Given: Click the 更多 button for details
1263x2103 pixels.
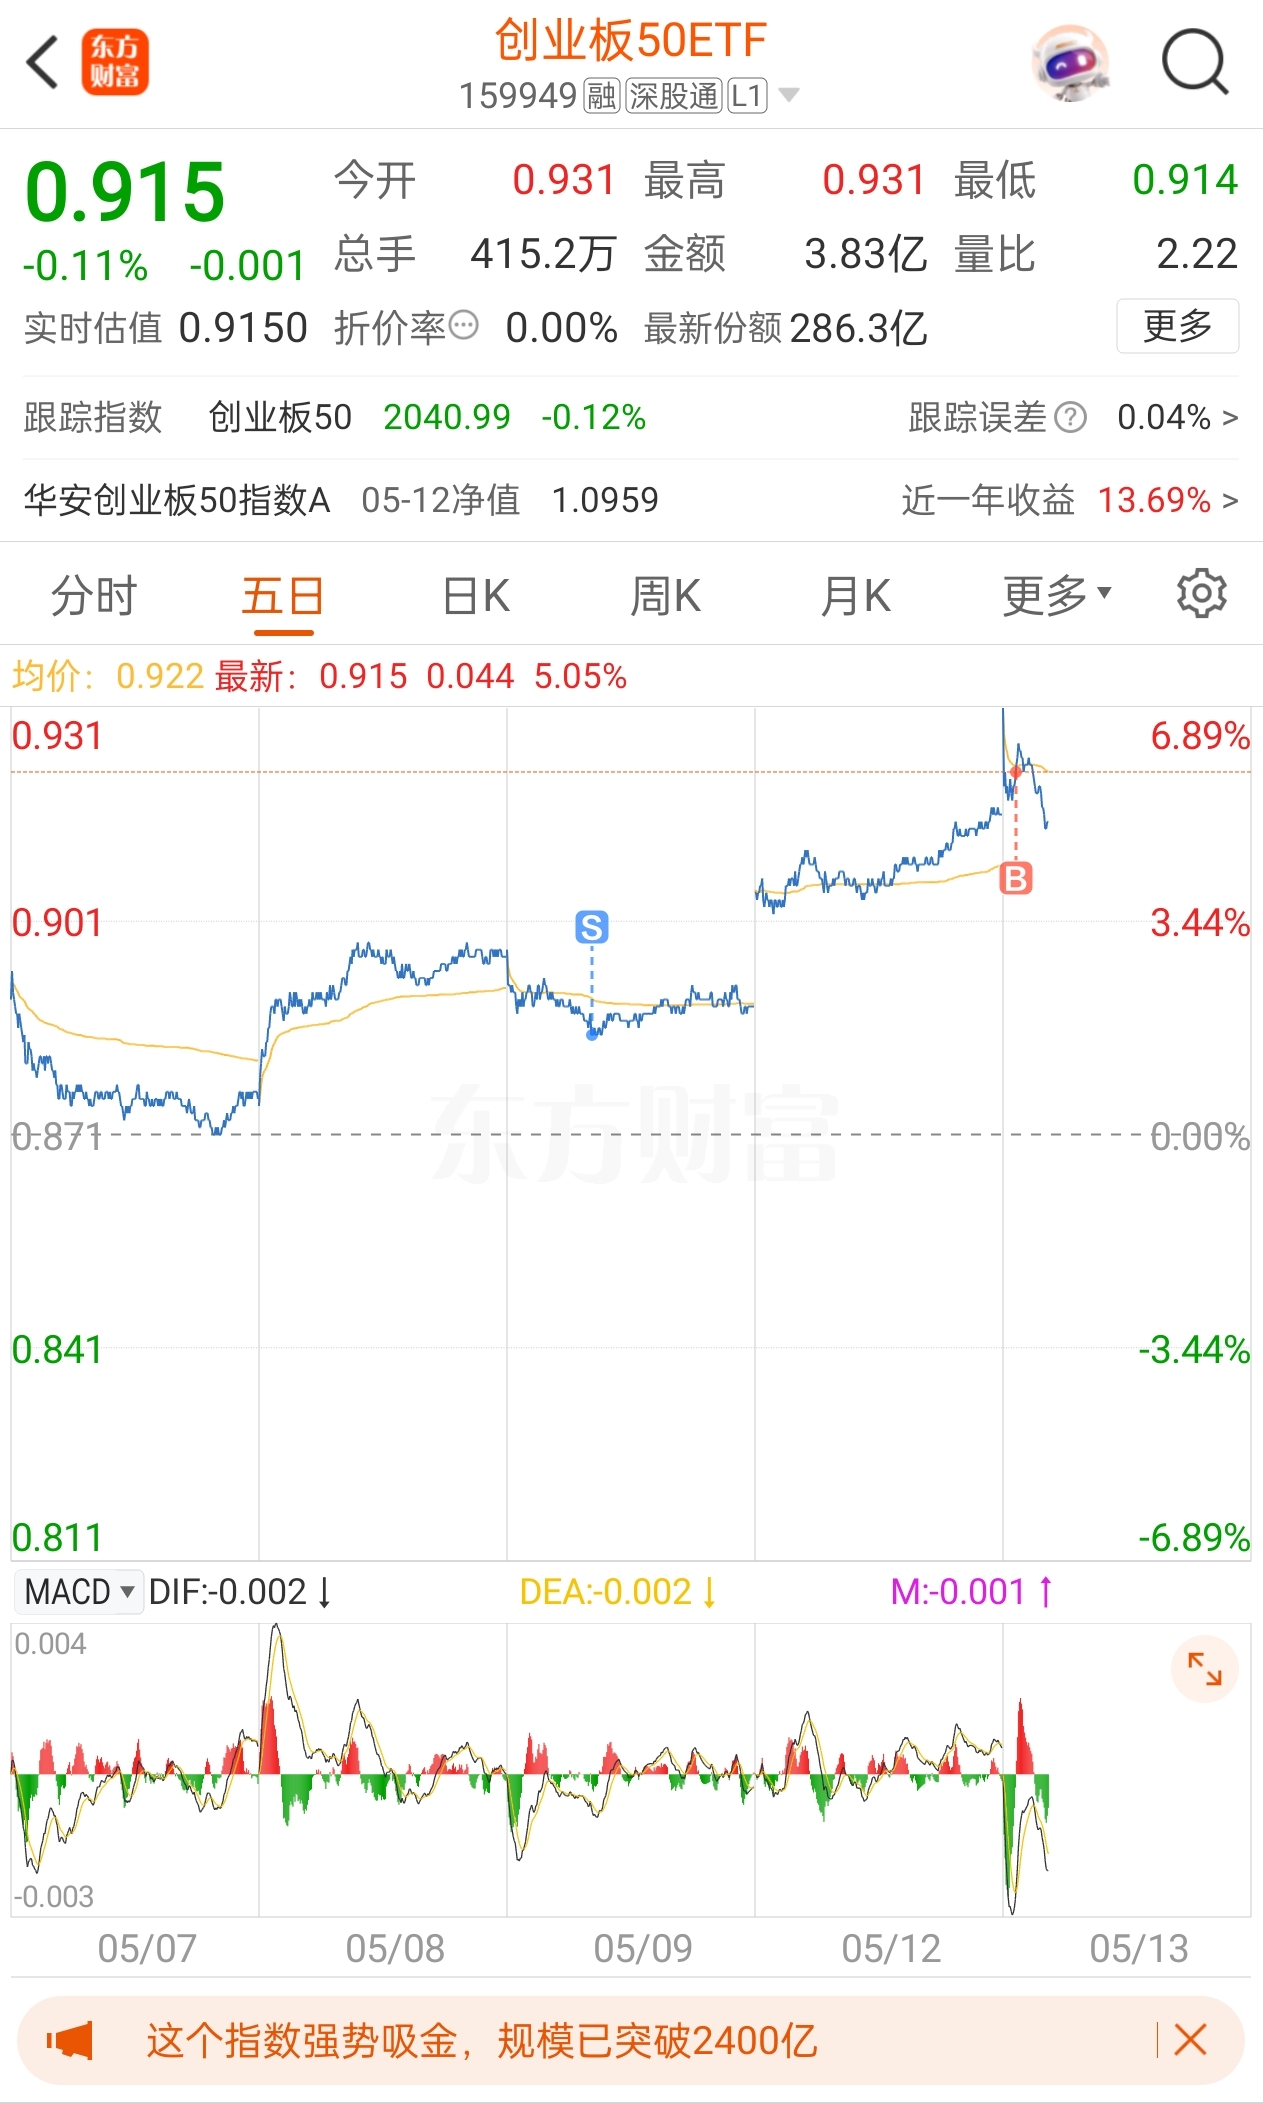Looking at the screenshot, I should [x=1178, y=326].
